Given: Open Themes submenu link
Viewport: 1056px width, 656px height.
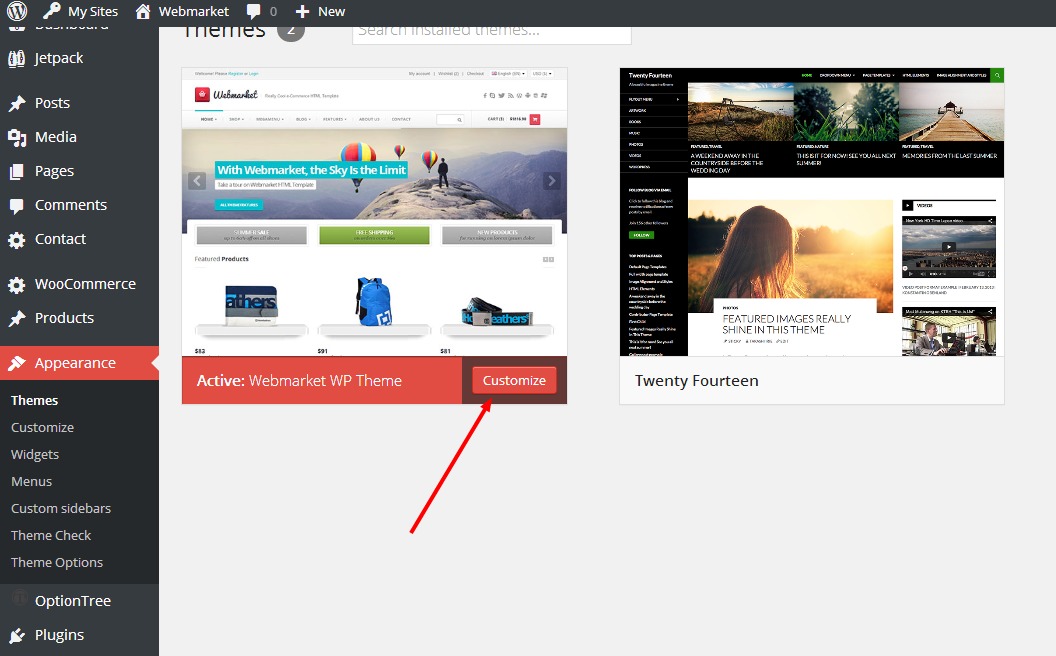Looking at the screenshot, I should [34, 401].
